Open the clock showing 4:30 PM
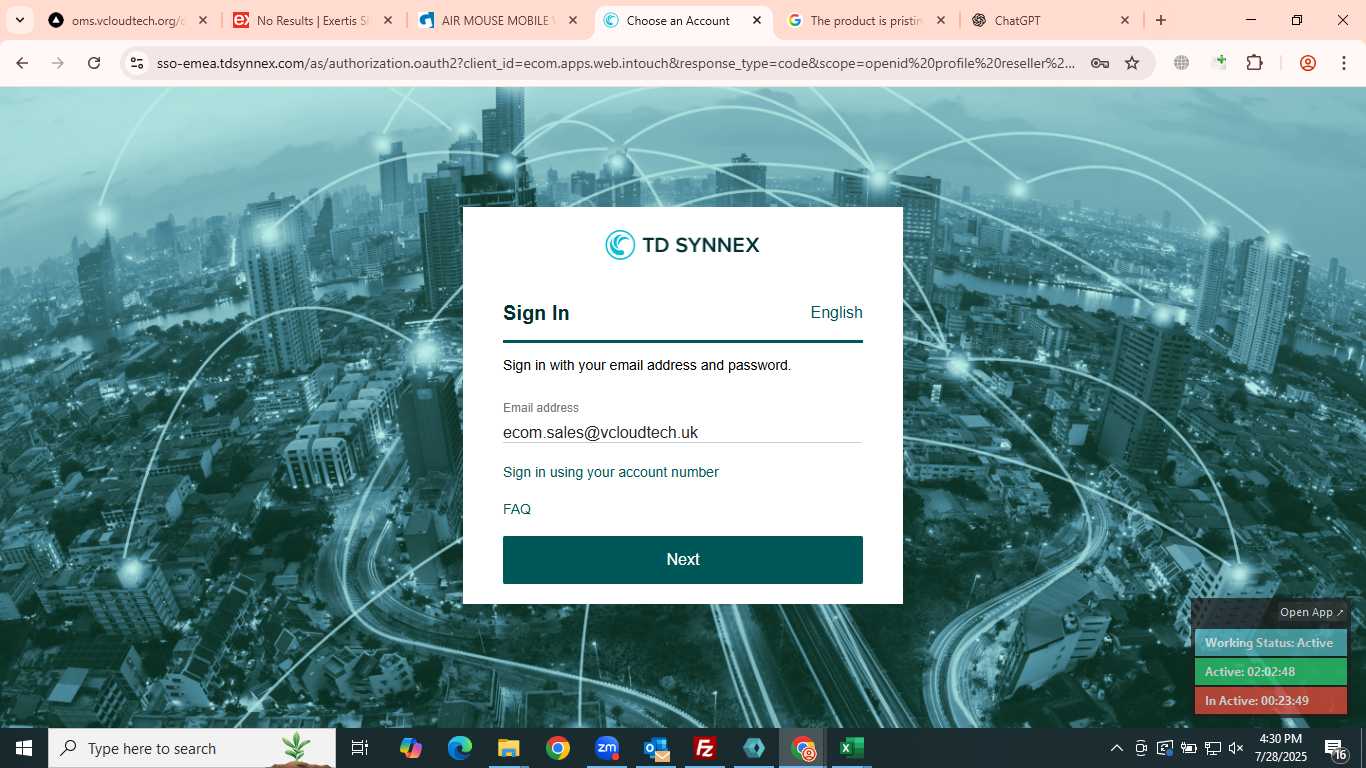The height and width of the screenshot is (768, 1366). point(1280,748)
